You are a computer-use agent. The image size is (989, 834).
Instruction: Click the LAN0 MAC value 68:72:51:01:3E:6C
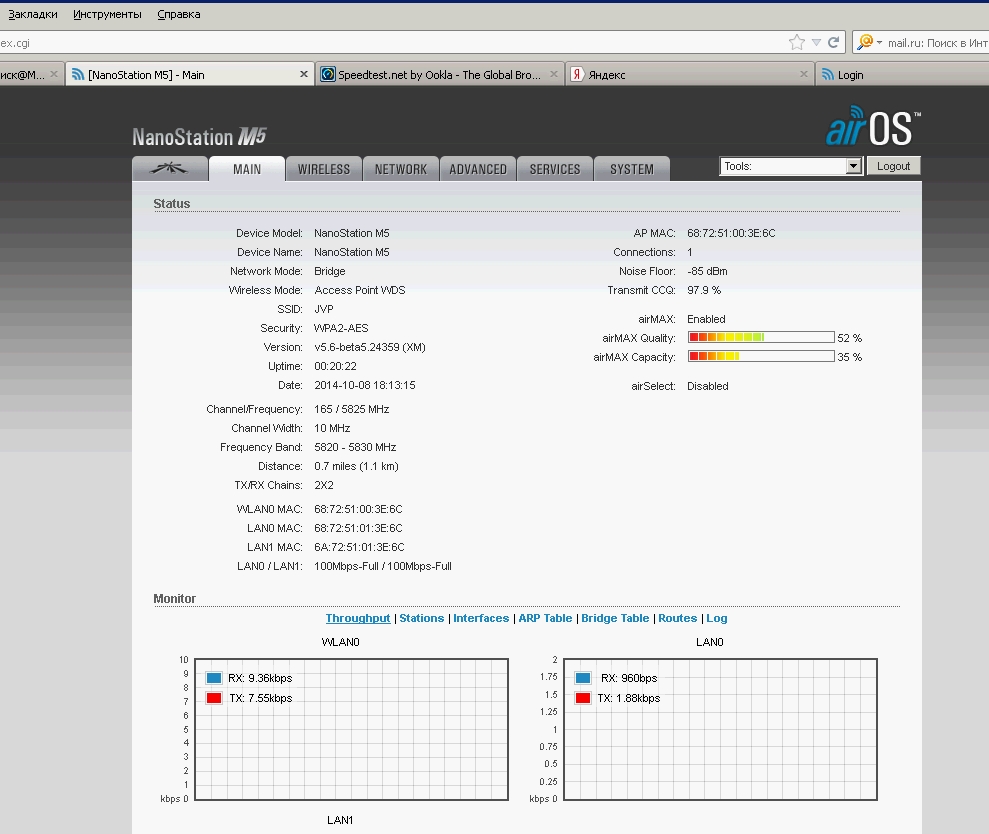click(358, 528)
